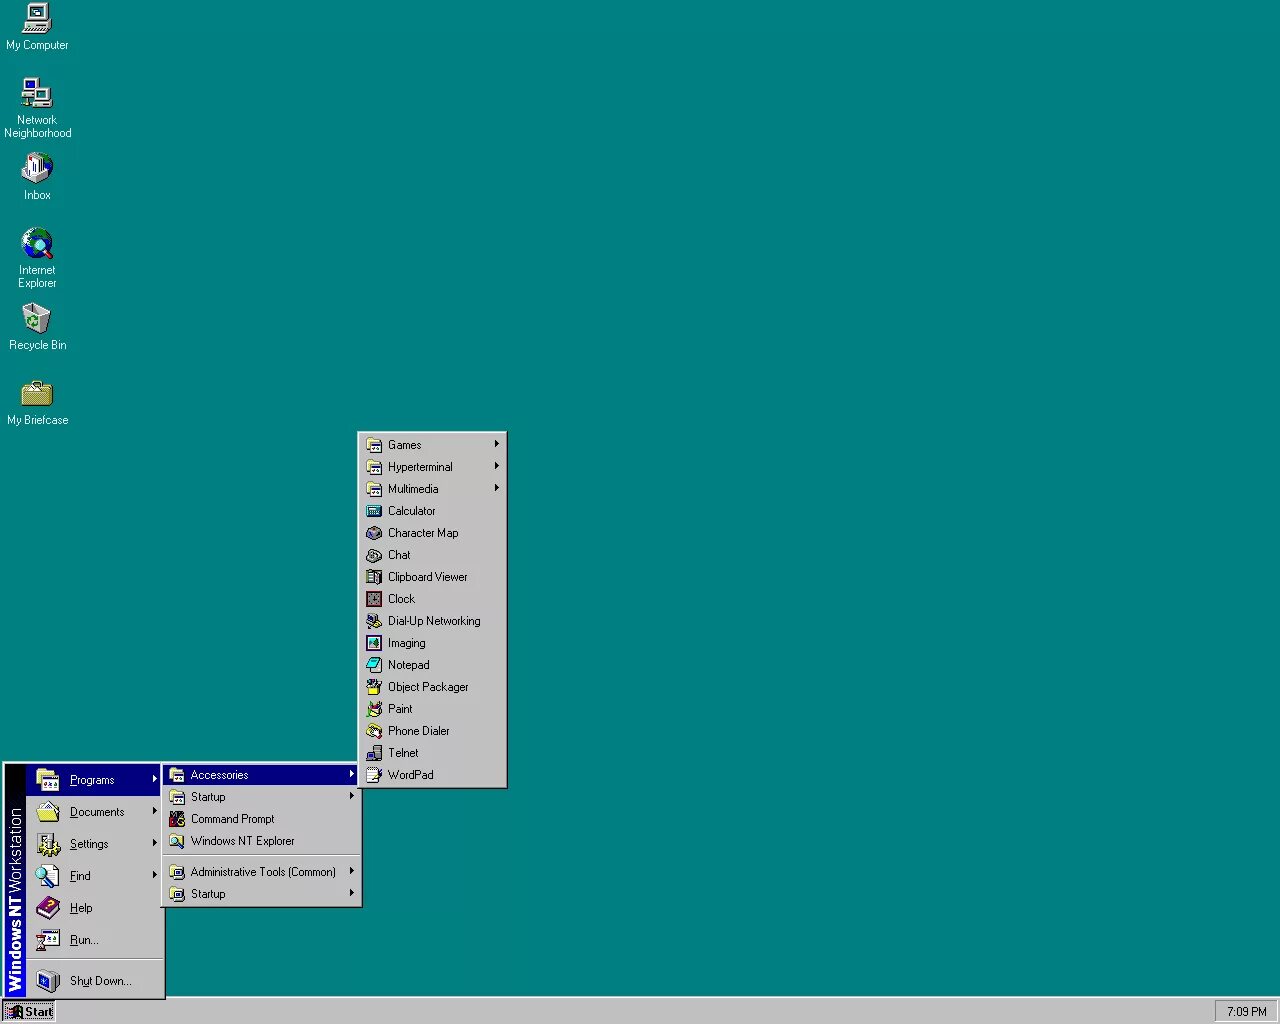Image resolution: width=1280 pixels, height=1024 pixels.
Task: Click the Run icon in Start menu
Action: pos(48,940)
